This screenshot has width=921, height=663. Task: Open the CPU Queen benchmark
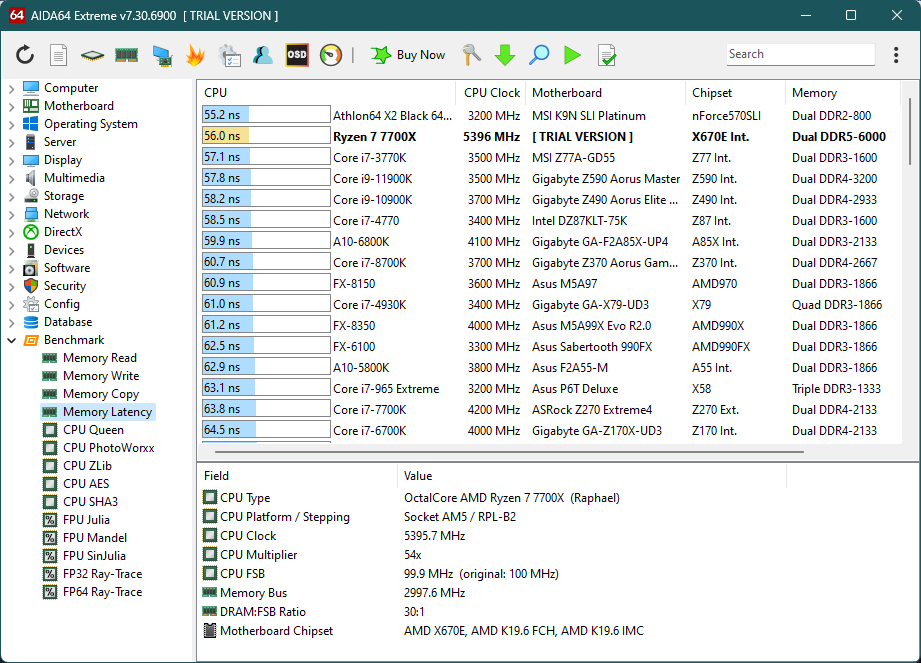point(93,430)
